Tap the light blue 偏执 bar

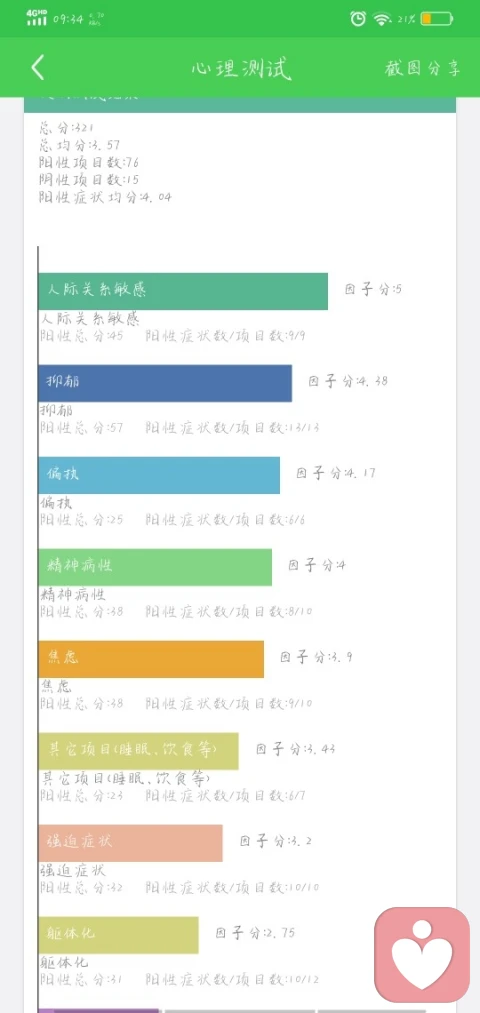pos(159,475)
